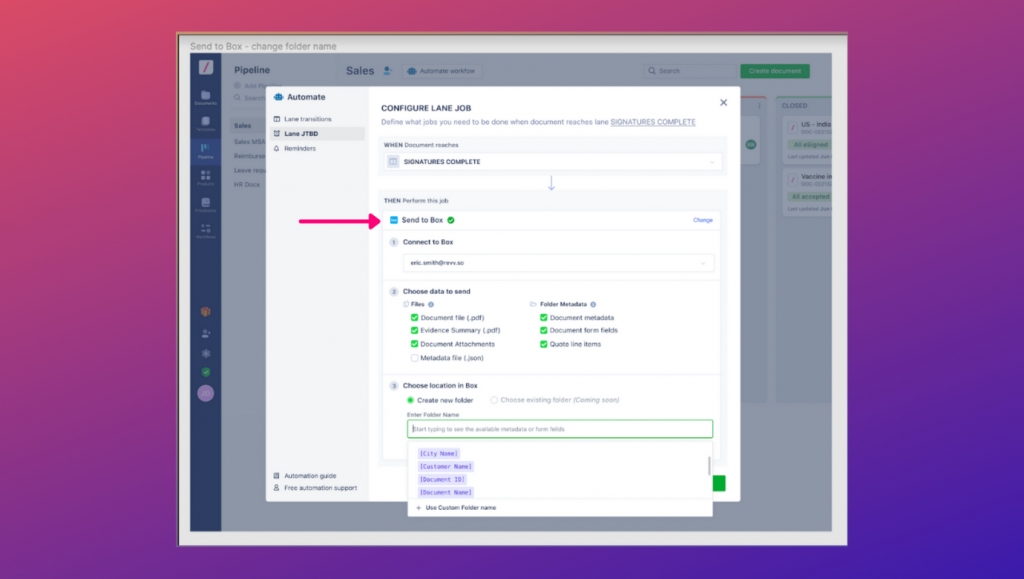The width and height of the screenshot is (1024, 579).
Task: Click Use Custom Folder name option
Action: tap(460, 507)
